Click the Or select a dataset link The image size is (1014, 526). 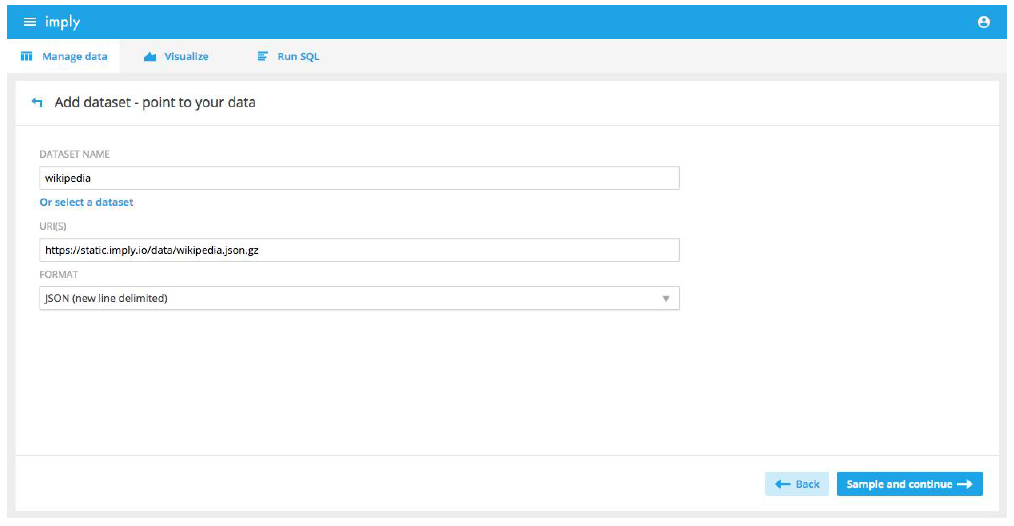(86, 202)
